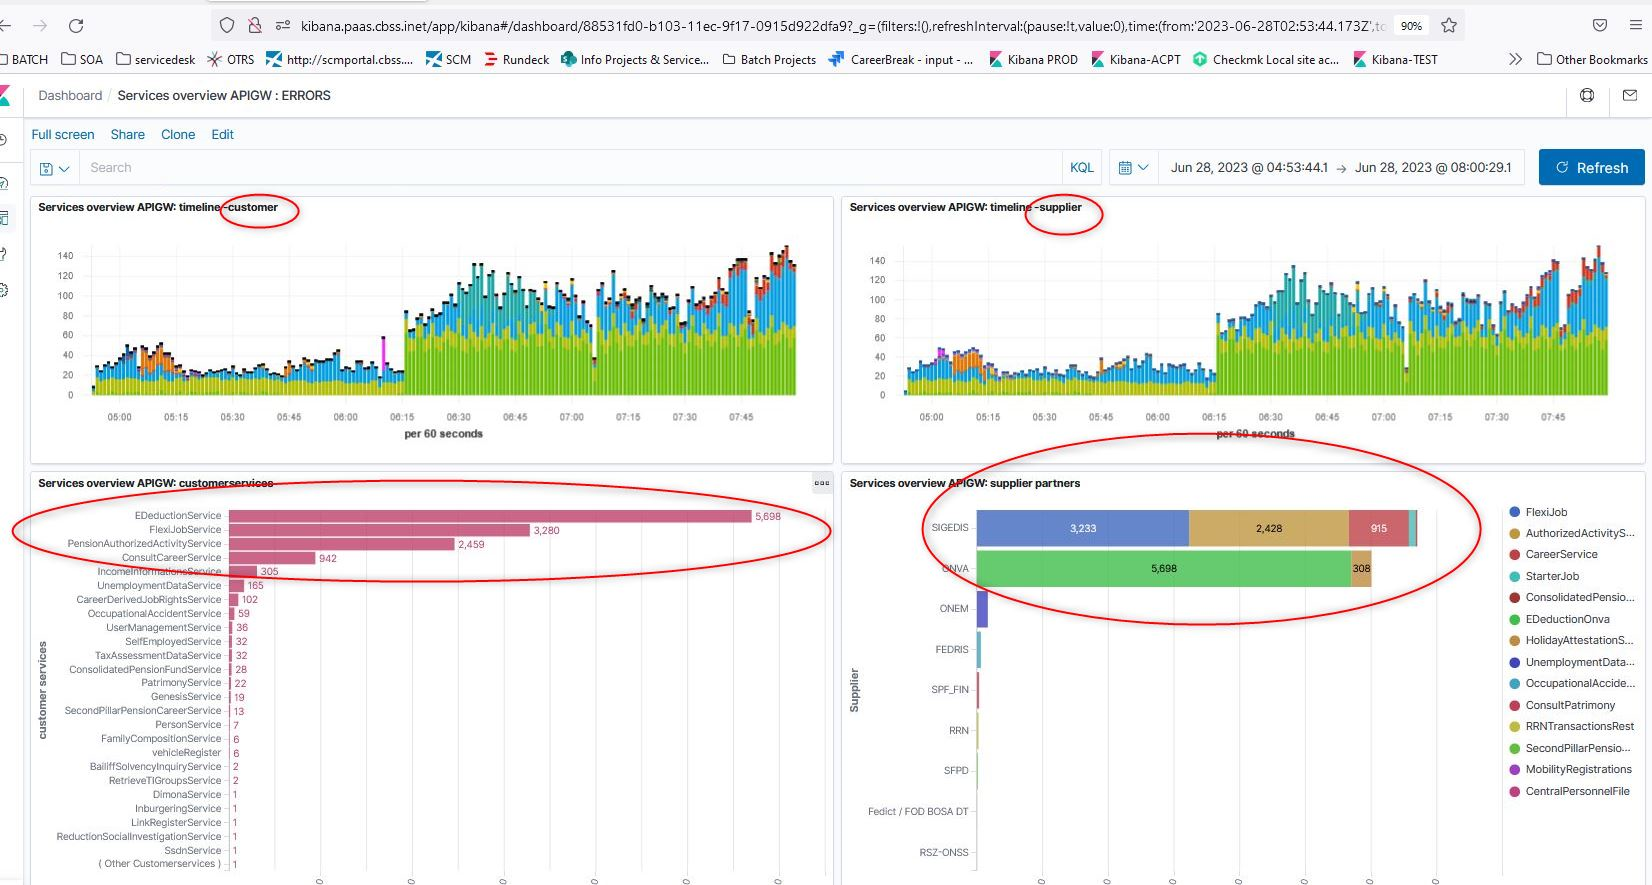Click the help lifebuoy icon in the header
Screen dimensions: 1652x885
[x=1586, y=96]
